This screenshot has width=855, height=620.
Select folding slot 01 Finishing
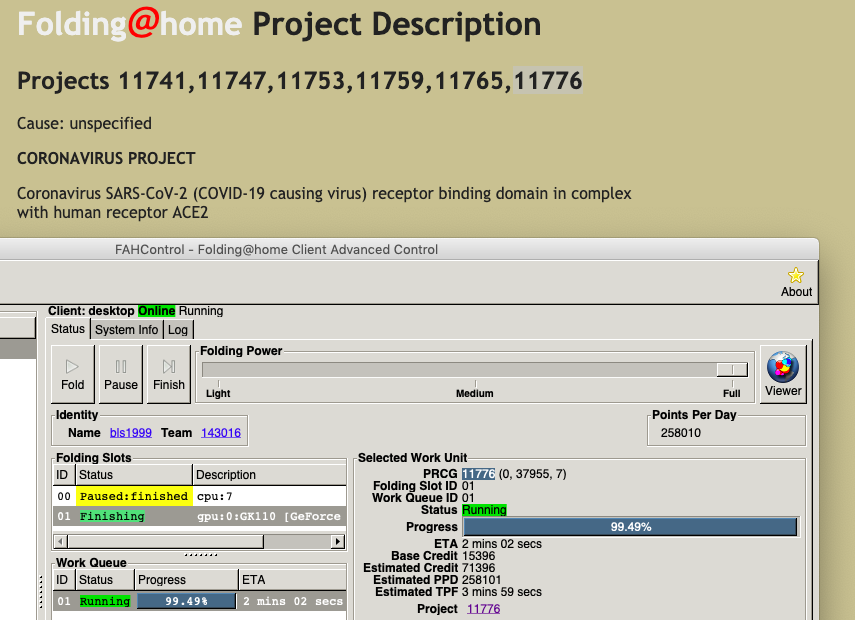[200, 516]
